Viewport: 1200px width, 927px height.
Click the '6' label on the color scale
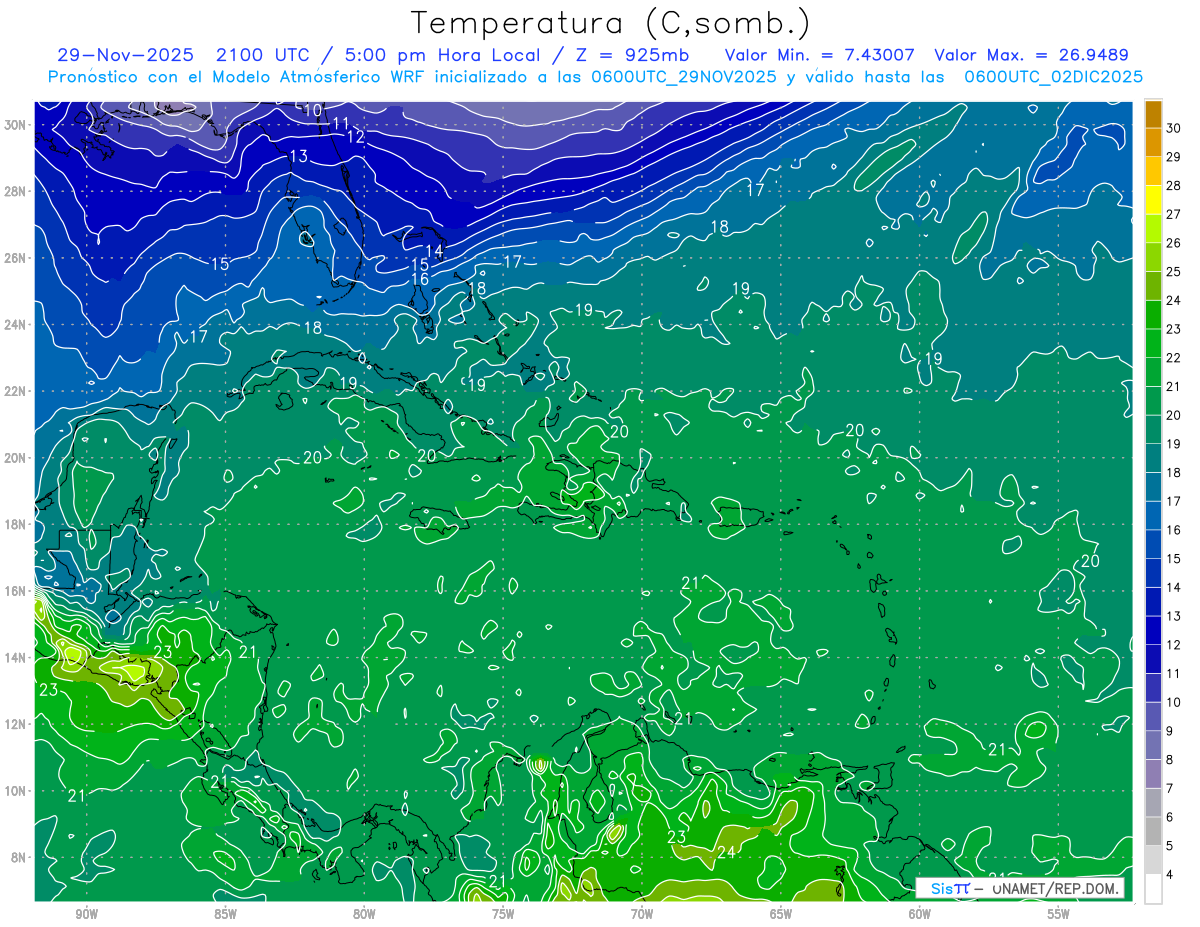1169,817
